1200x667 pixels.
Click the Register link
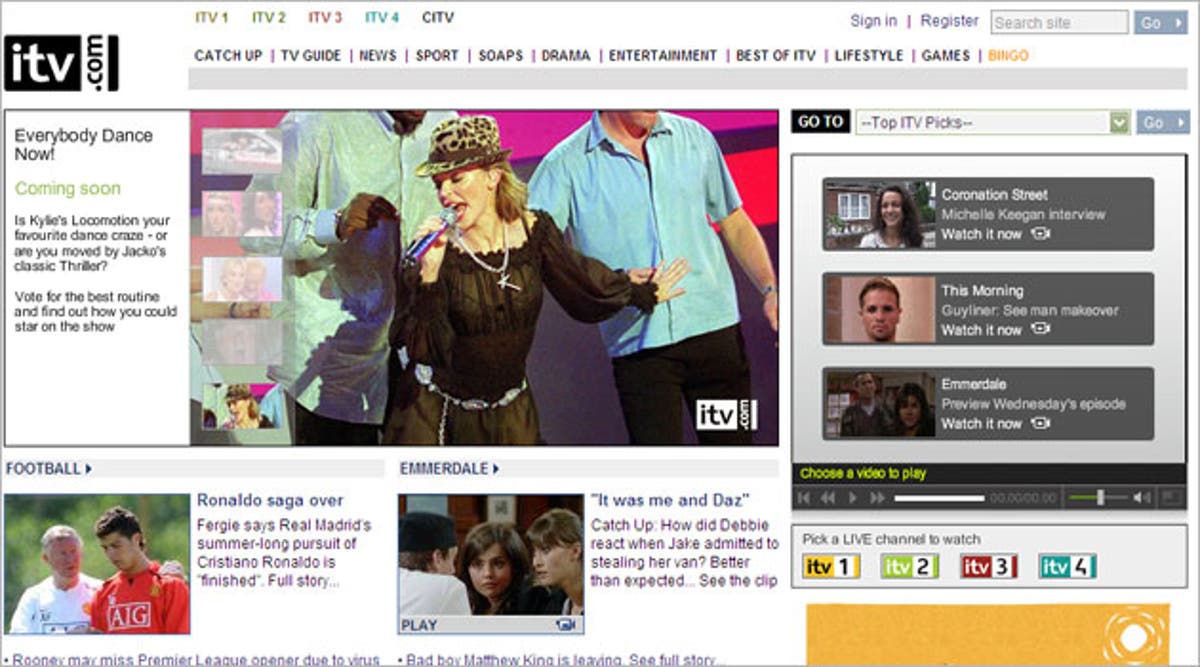tap(949, 21)
